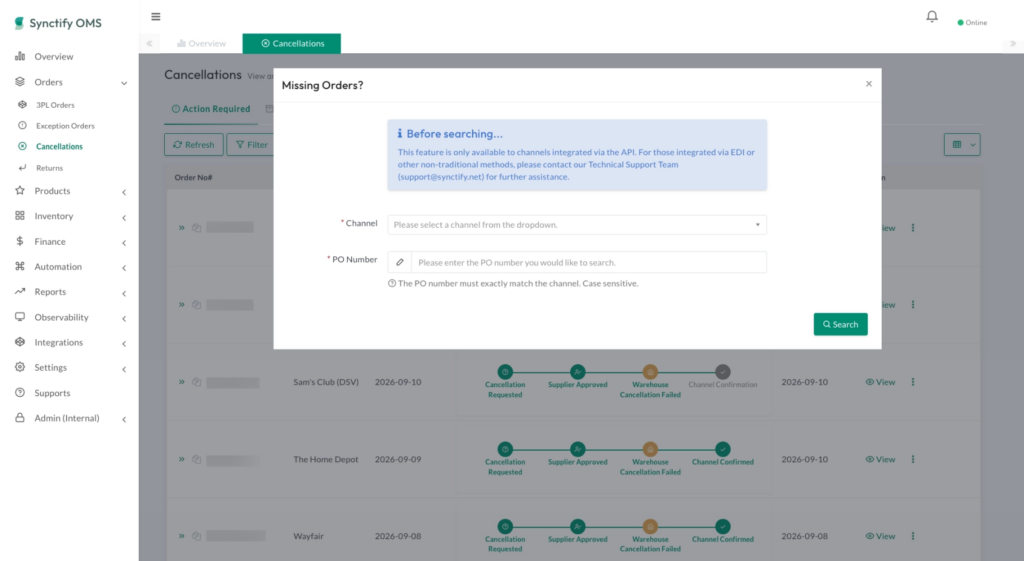Open the notifications bell
Image resolution: width=1024 pixels, height=561 pixels.
point(932,16)
